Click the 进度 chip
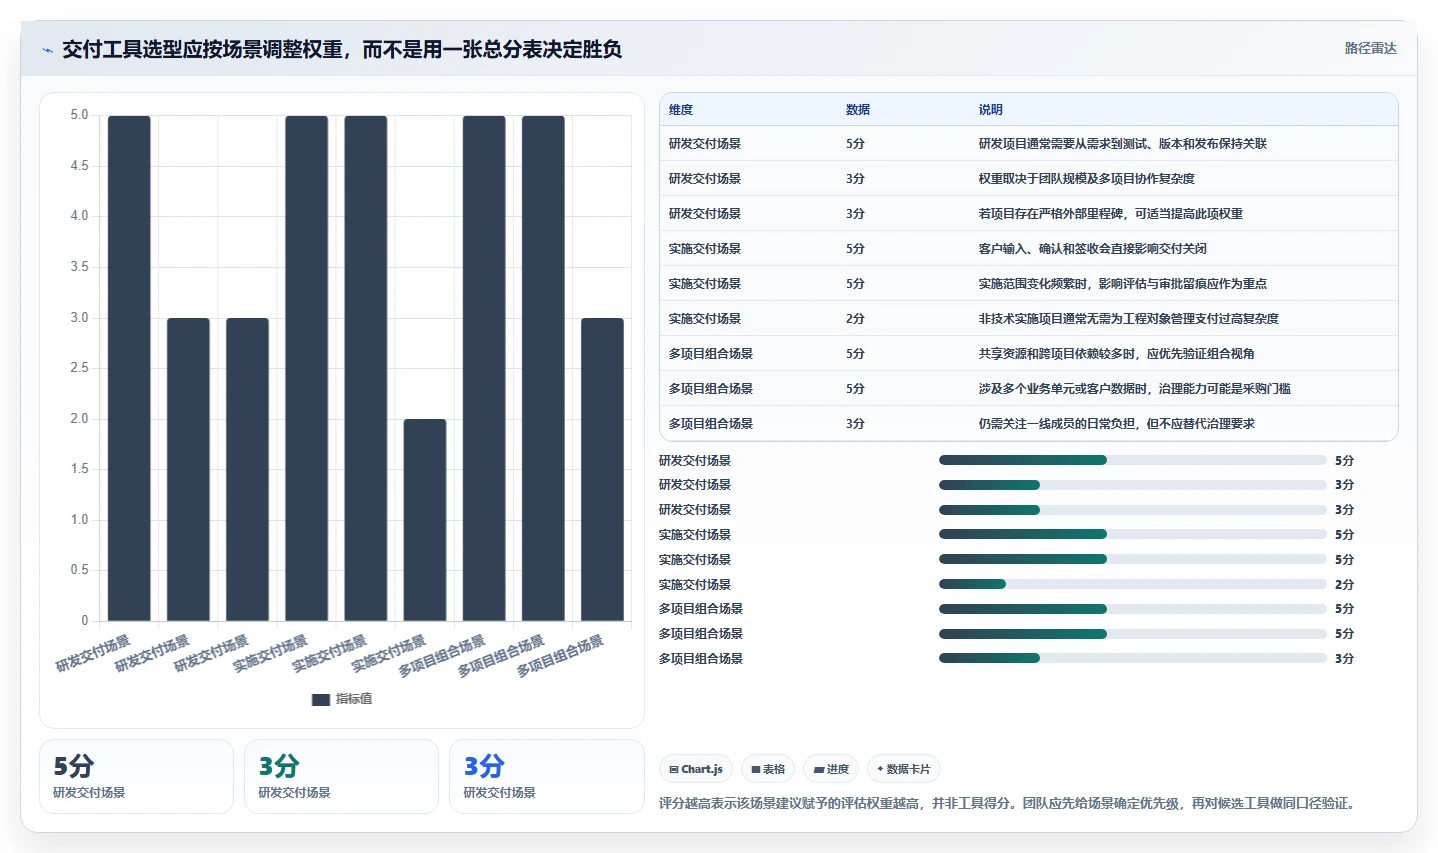Viewport: 1438px width, 853px height. click(x=831, y=769)
